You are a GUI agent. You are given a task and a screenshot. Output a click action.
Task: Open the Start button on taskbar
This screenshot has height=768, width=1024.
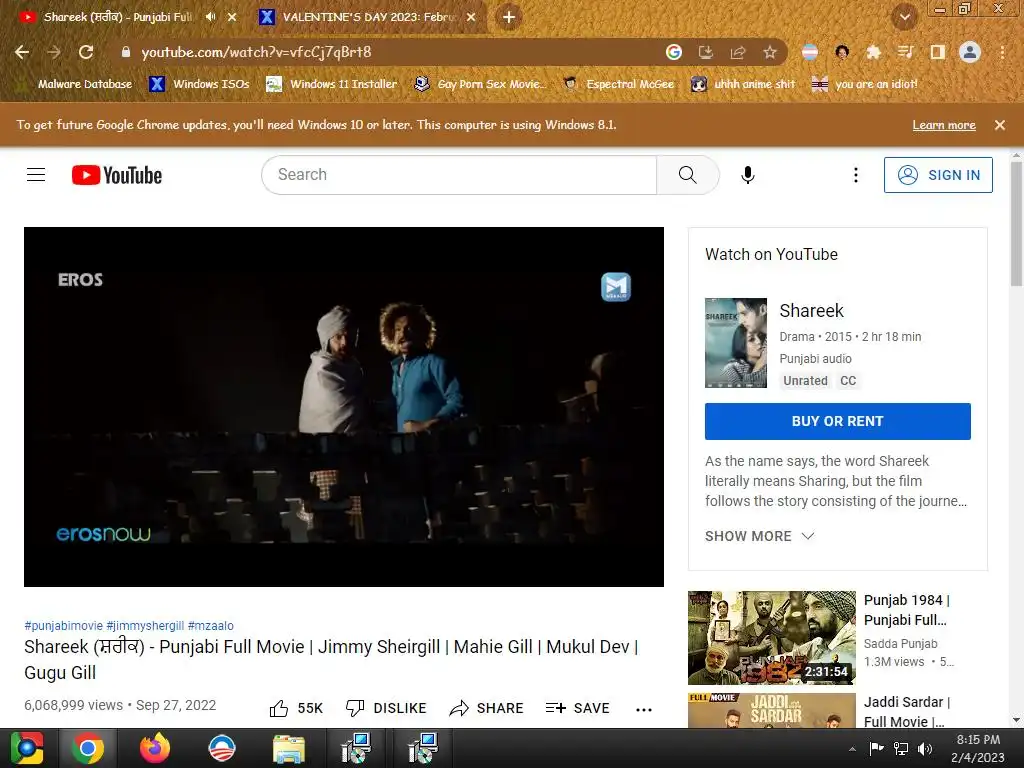pos(27,748)
